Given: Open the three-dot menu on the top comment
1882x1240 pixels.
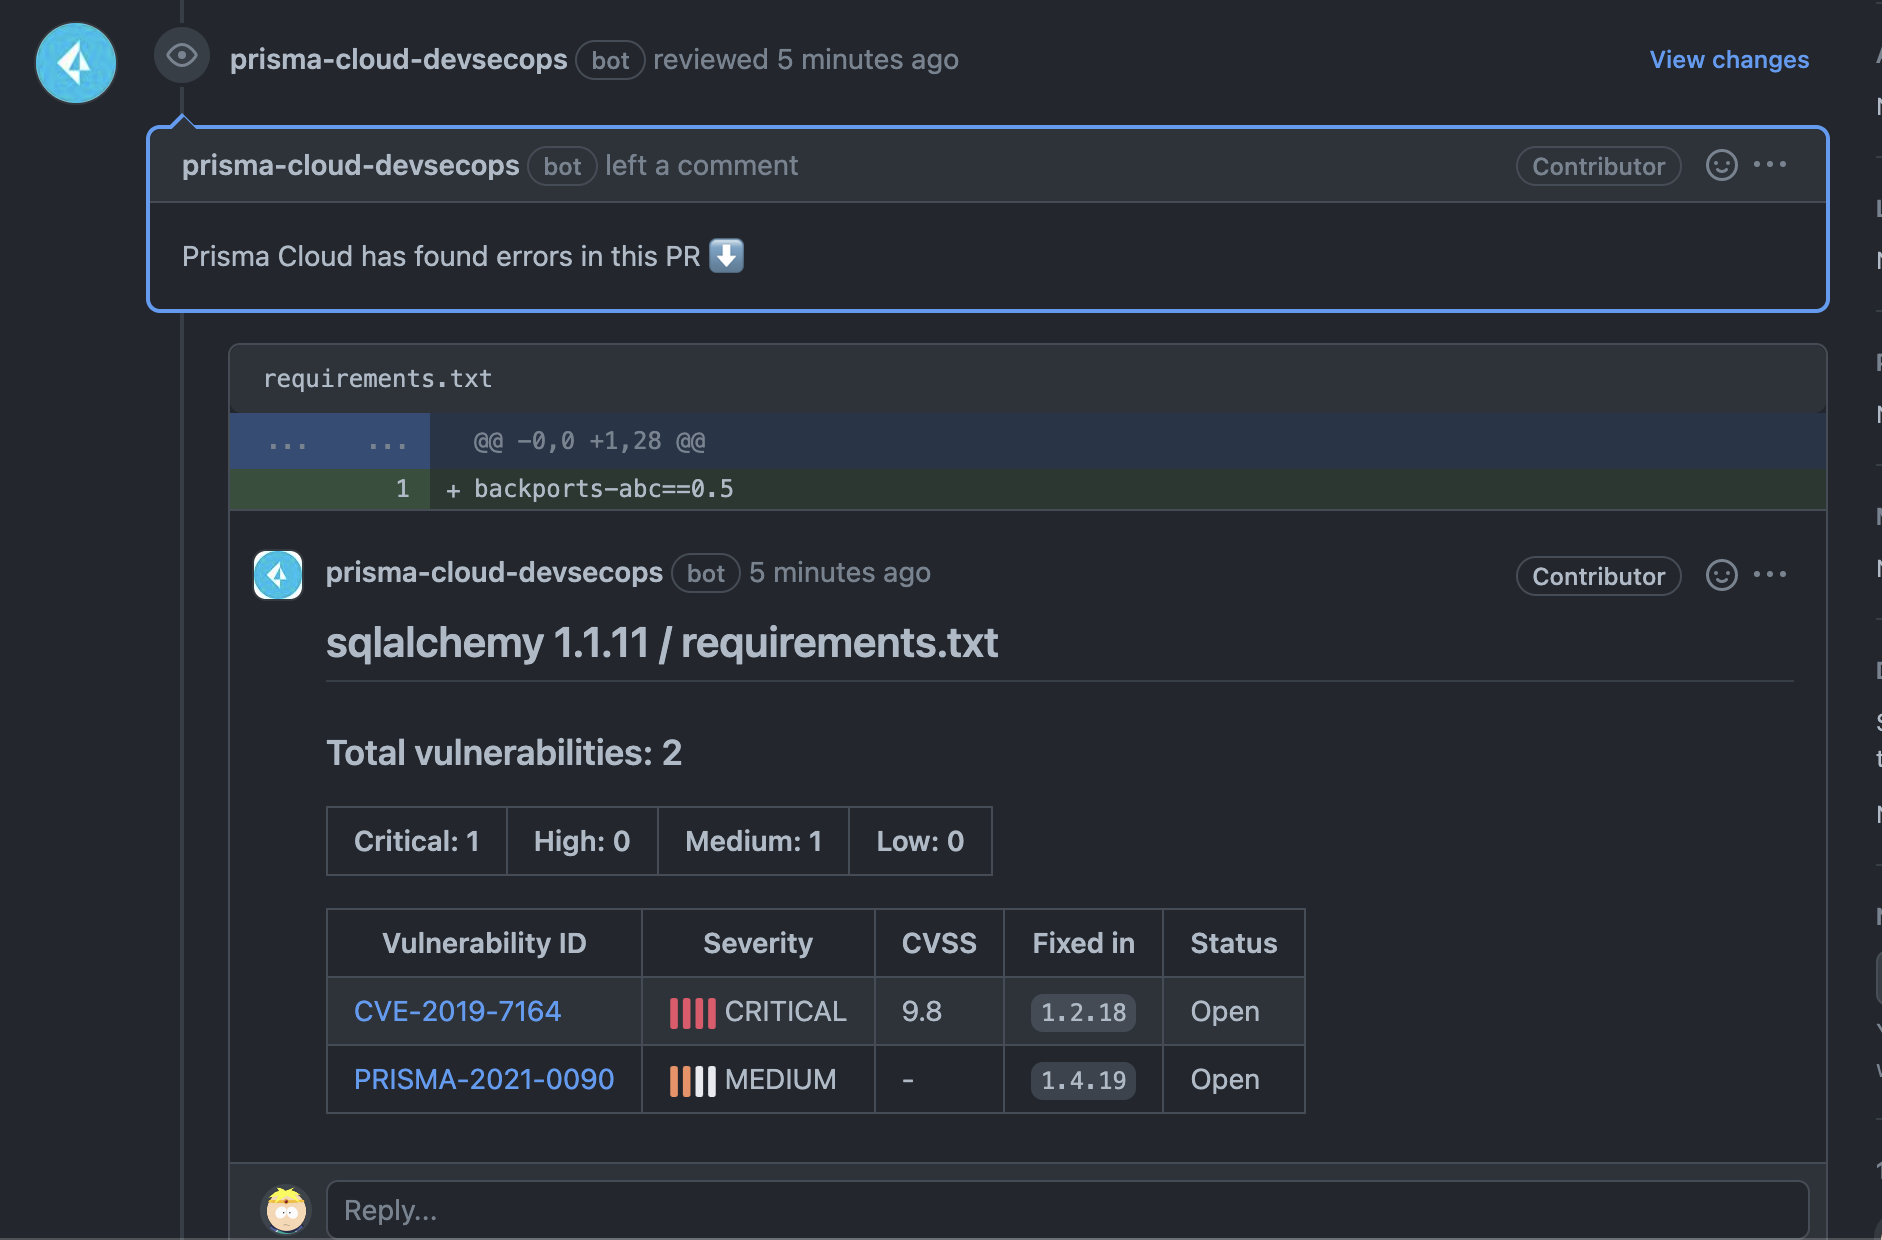Looking at the screenshot, I should [x=1770, y=164].
